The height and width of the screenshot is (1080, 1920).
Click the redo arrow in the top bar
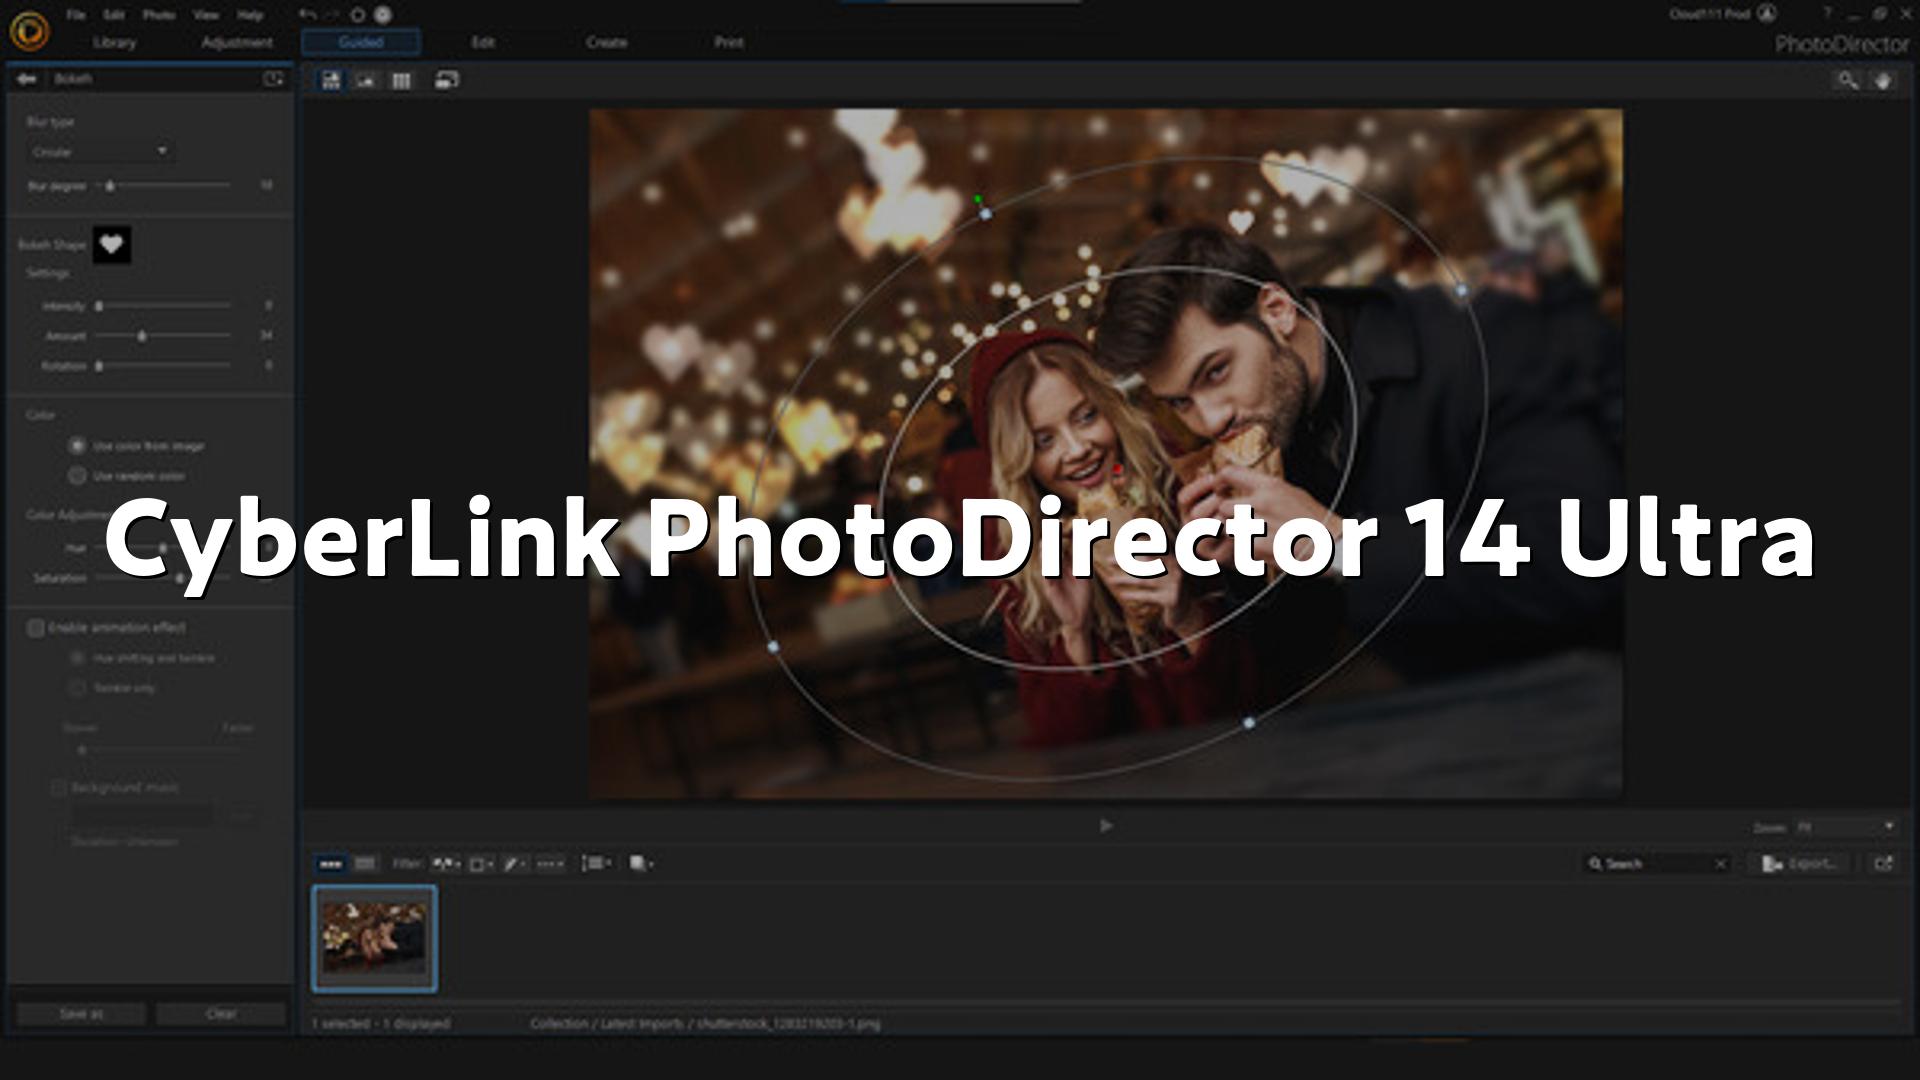pos(332,15)
